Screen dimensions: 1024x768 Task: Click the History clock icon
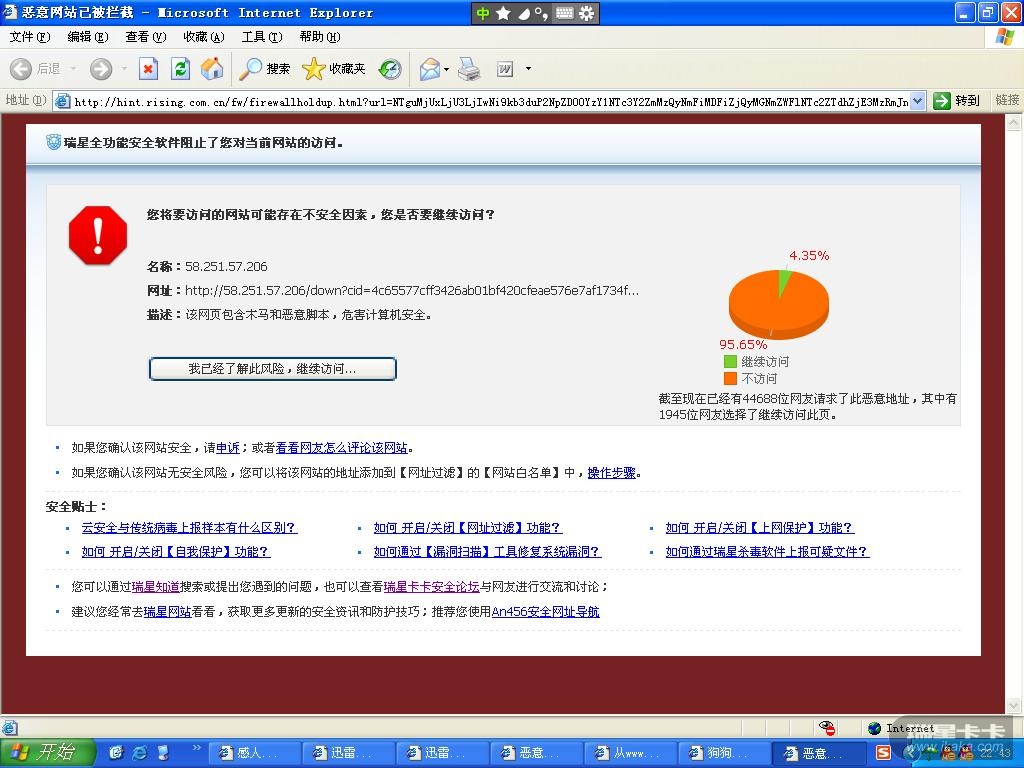[390, 69]
